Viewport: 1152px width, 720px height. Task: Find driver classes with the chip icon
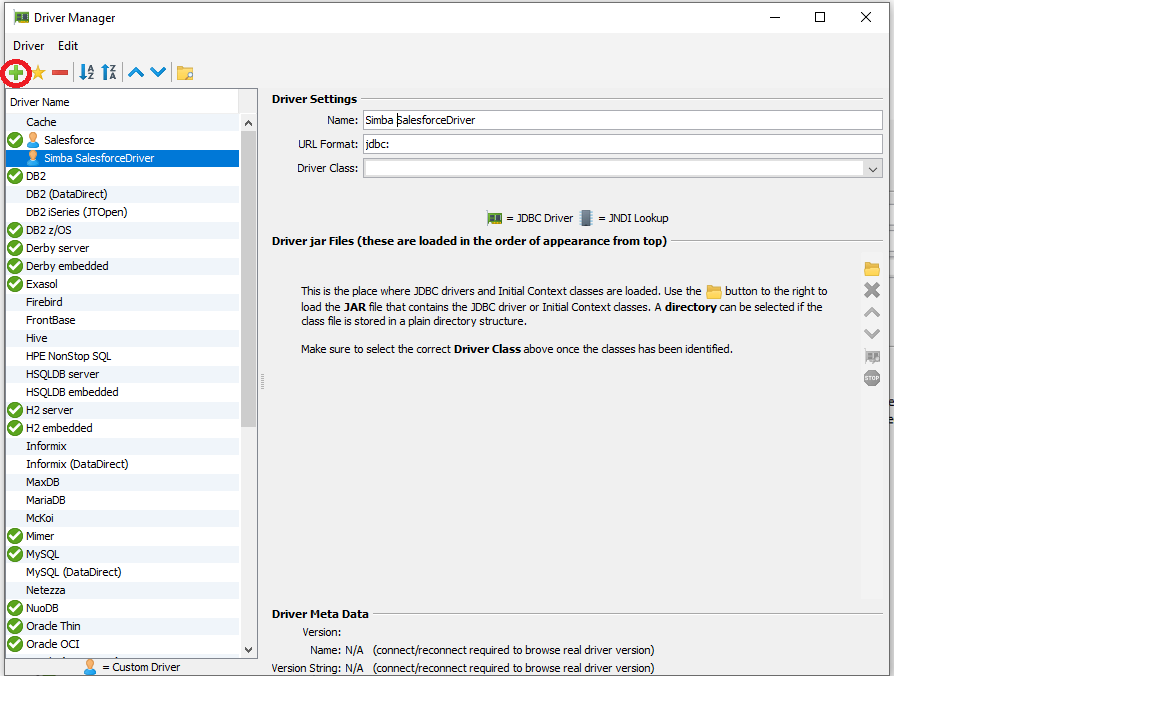coord(871,356)
